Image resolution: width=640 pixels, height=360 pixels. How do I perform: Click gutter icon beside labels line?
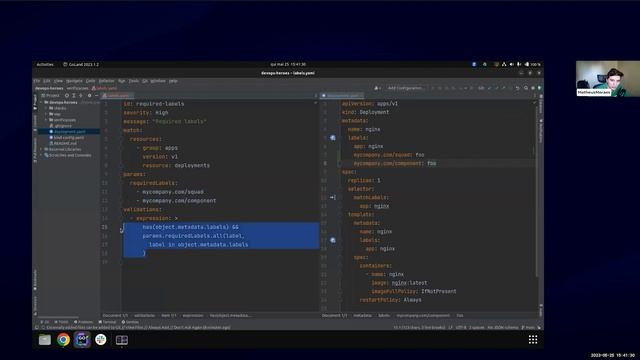[333, 138]
